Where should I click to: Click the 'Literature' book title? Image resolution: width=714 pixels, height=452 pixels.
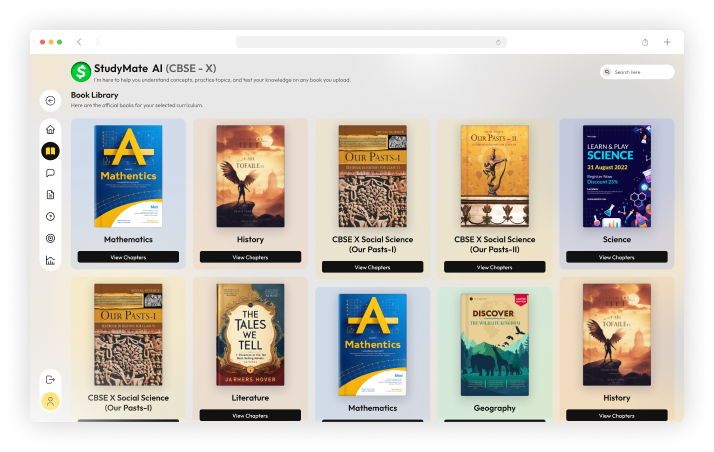250,398
